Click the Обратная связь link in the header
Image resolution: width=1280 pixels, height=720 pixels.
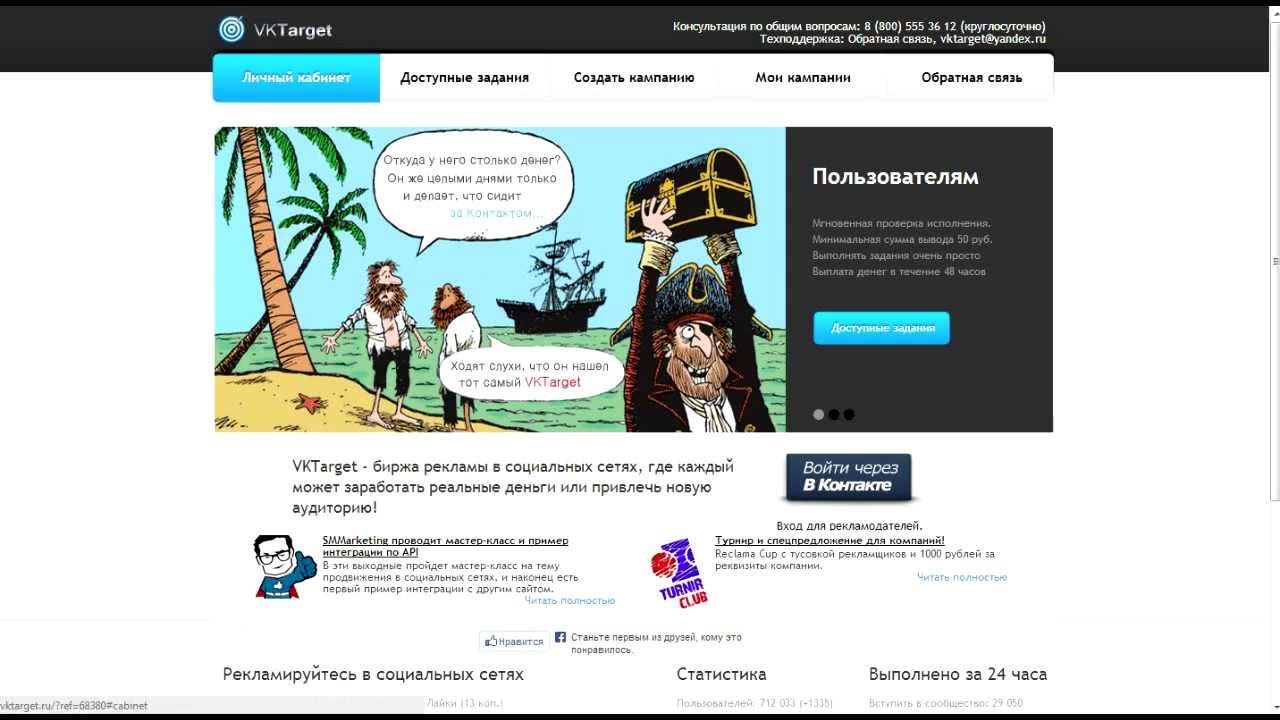pos(891,39)
